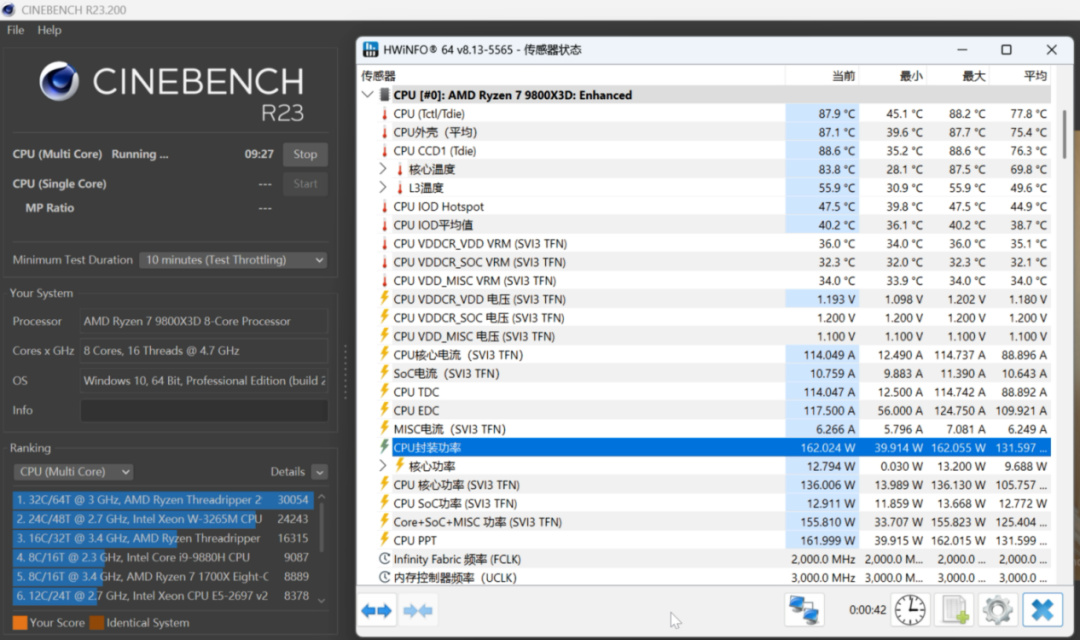The height and width of the screenshot is (640, 1080).
Task: Open HWiNFO sensor settings gear icon
Action: 997,610
